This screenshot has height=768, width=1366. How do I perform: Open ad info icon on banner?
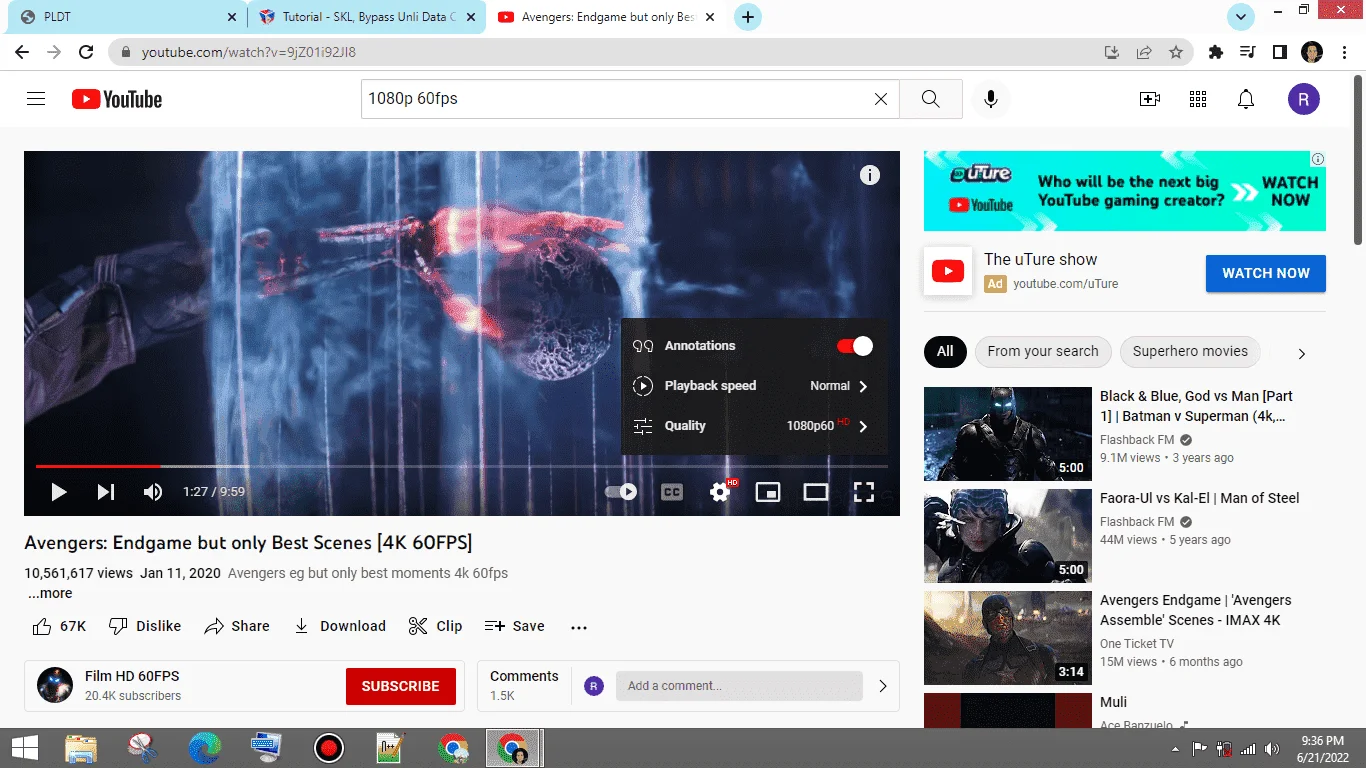1318,159
